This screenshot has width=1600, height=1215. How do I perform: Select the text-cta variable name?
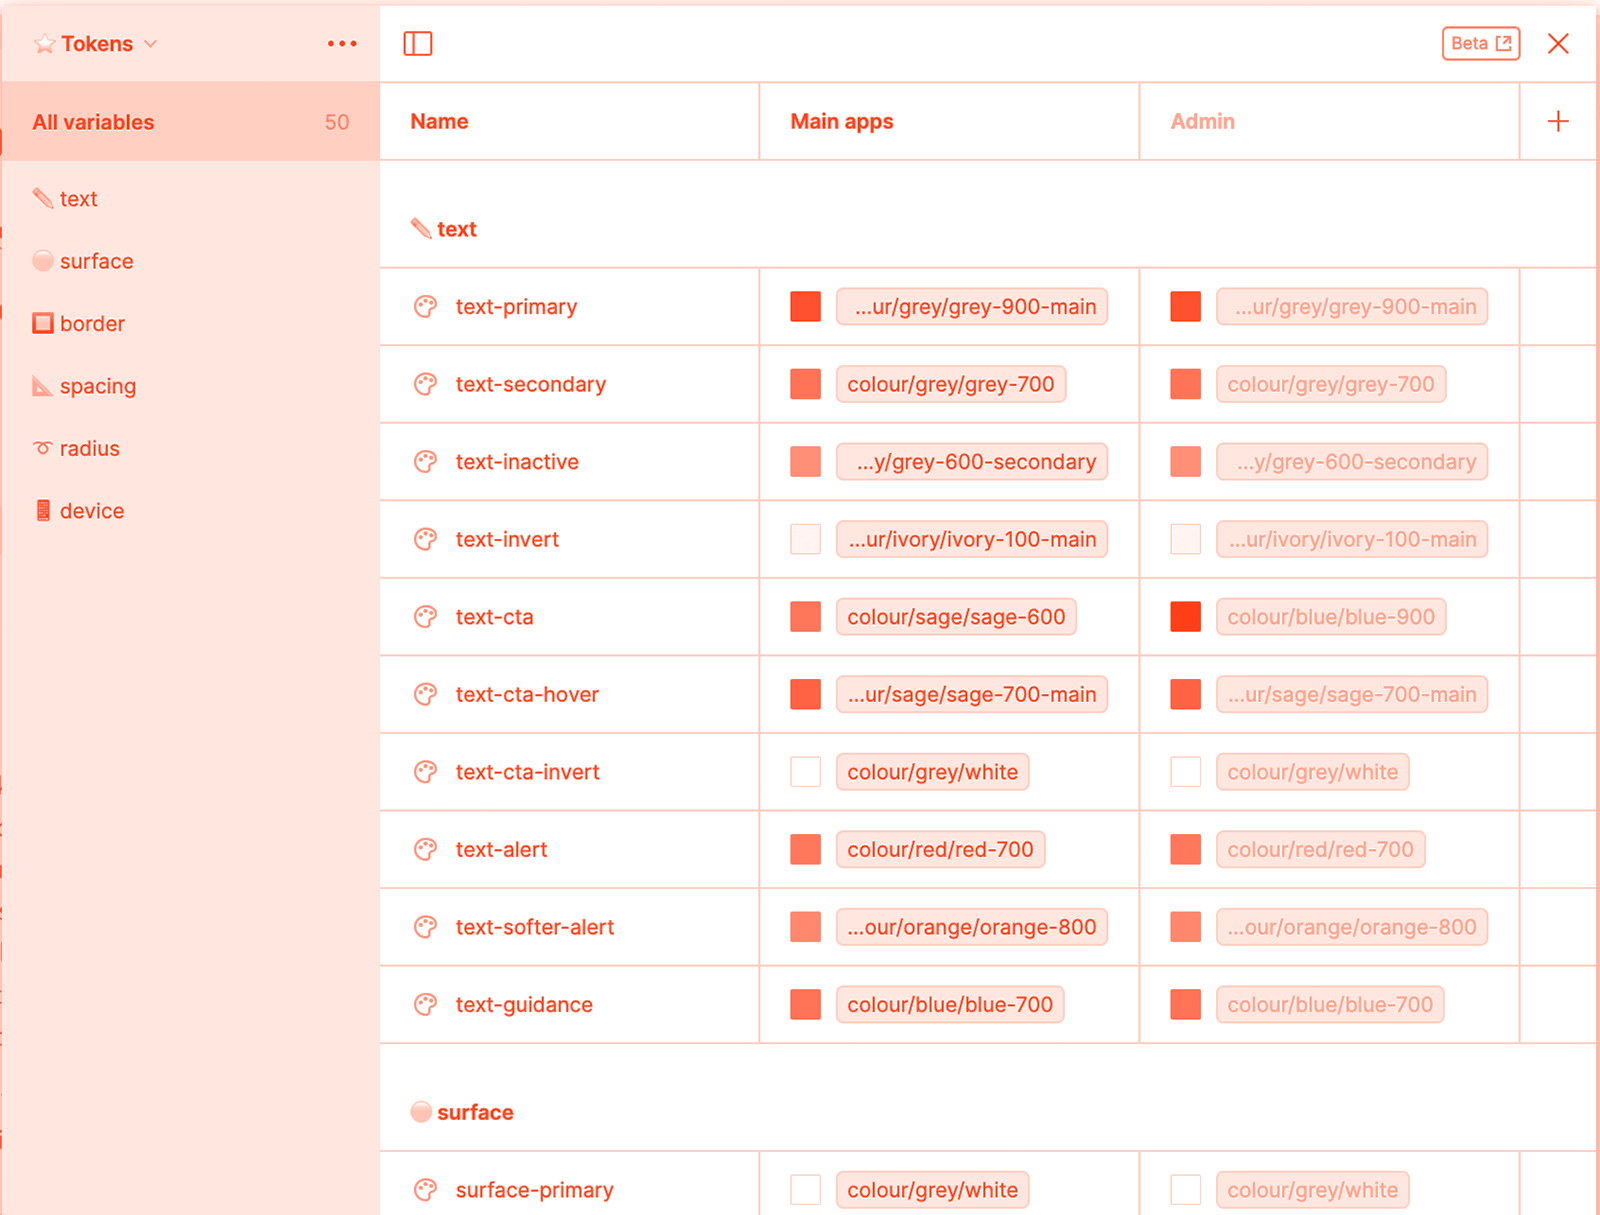click(494, 617)
